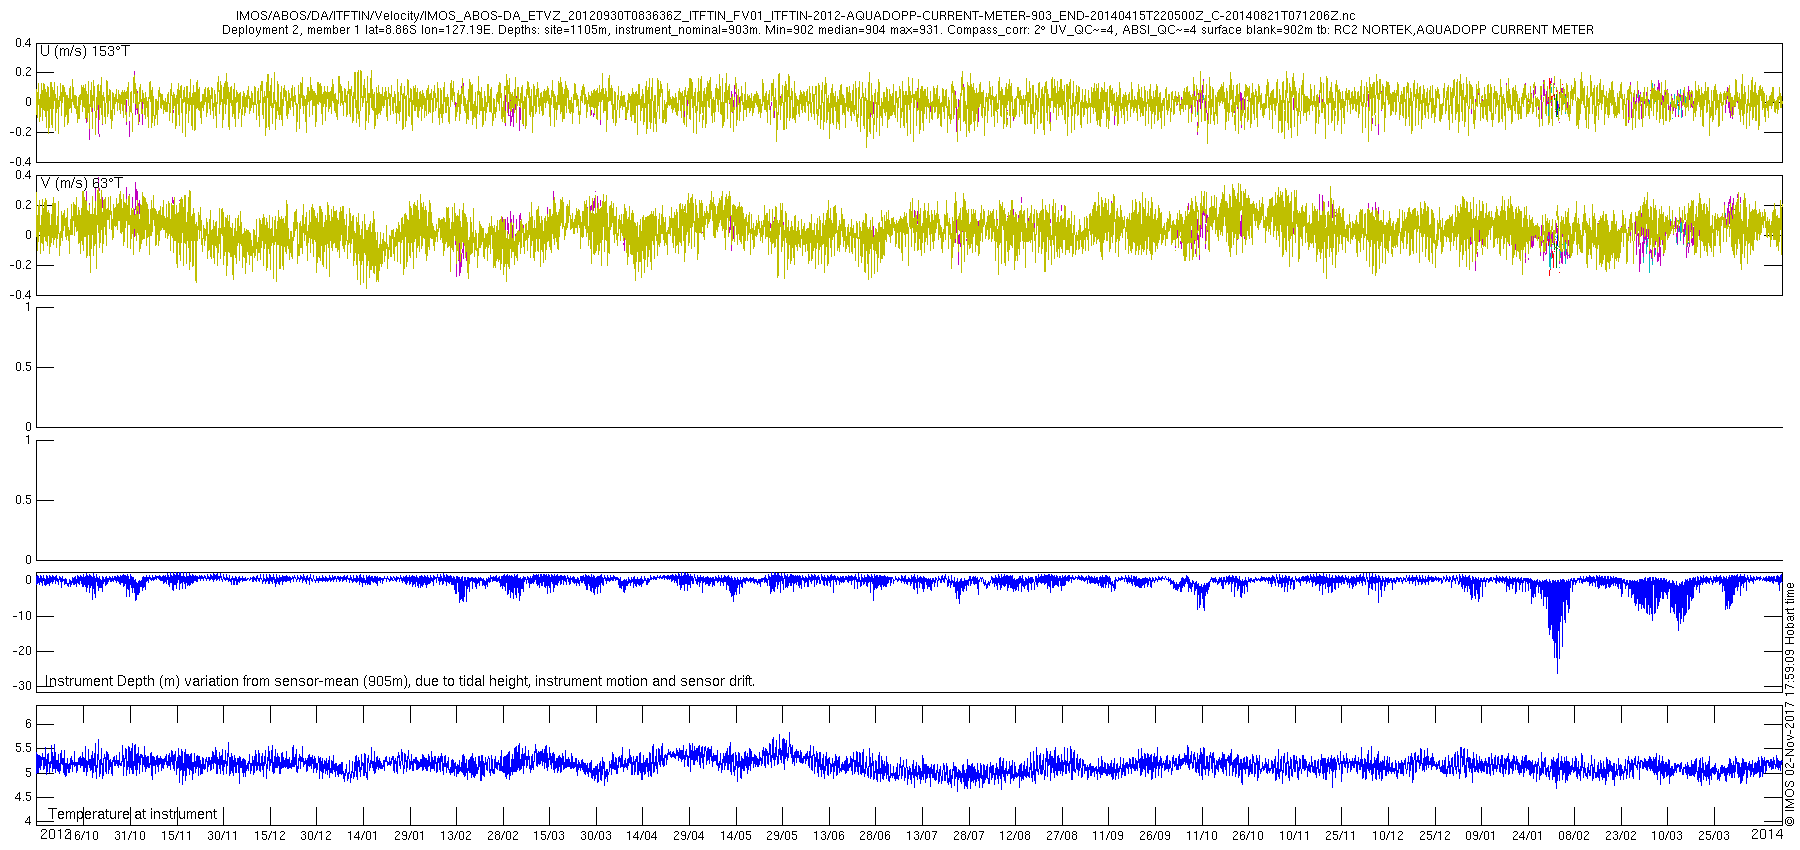
Task: Click the 15/12 date tick label
Action: tap(270, 836)
